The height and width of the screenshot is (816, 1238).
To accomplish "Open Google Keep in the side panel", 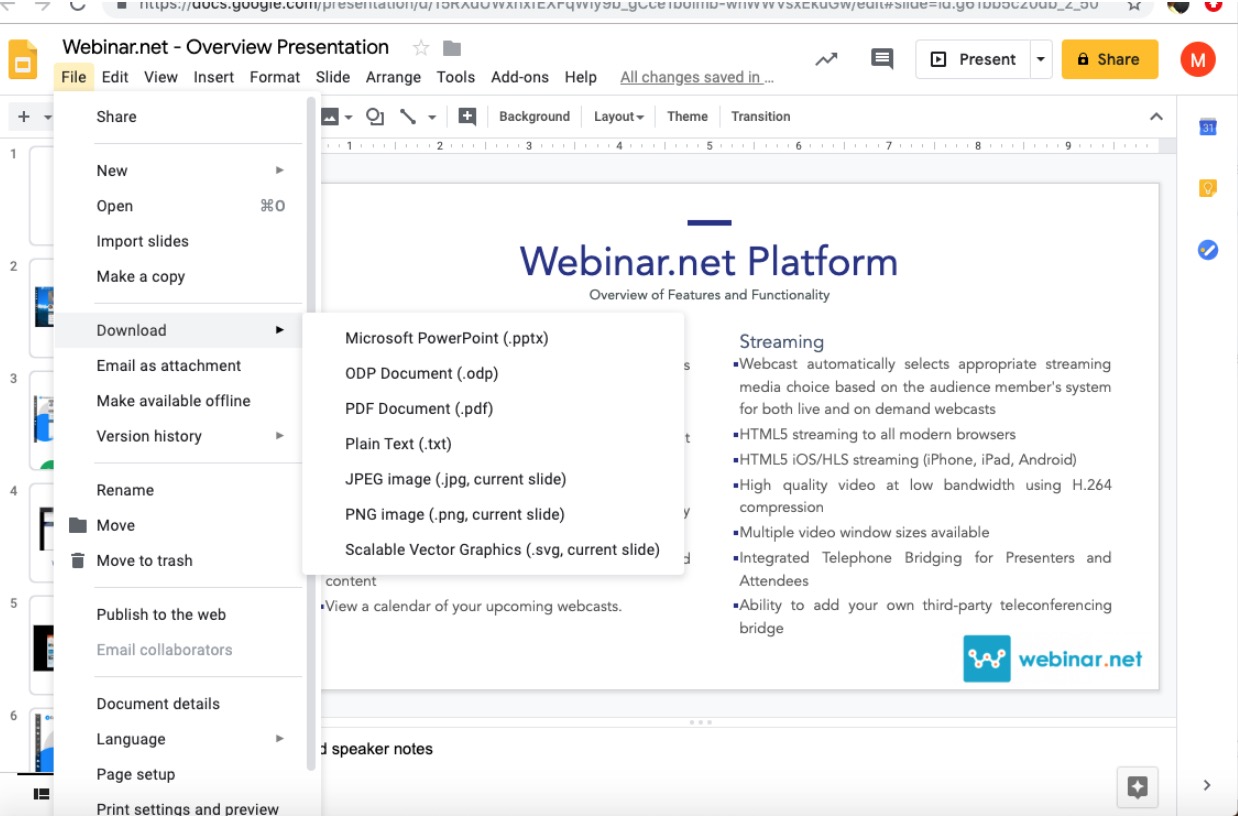I will tap(1207, 188).
